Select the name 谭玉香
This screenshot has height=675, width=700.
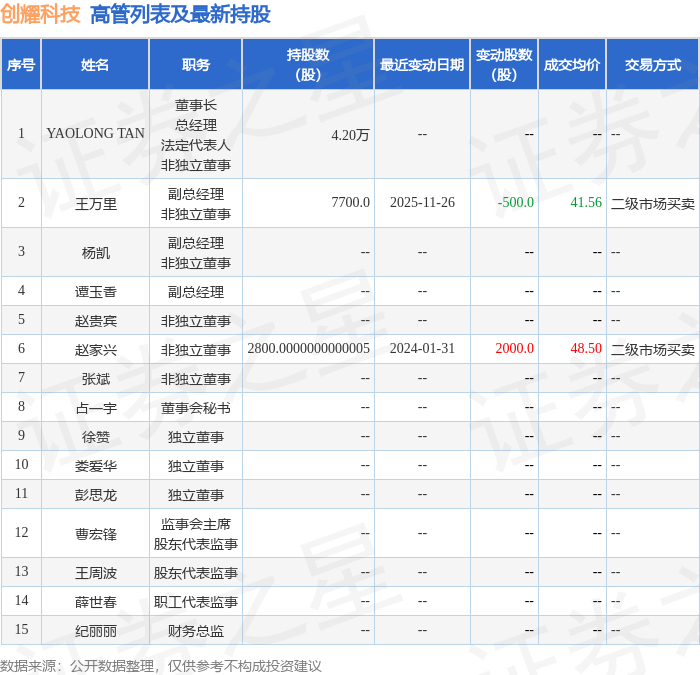click(x=96, y=292)
